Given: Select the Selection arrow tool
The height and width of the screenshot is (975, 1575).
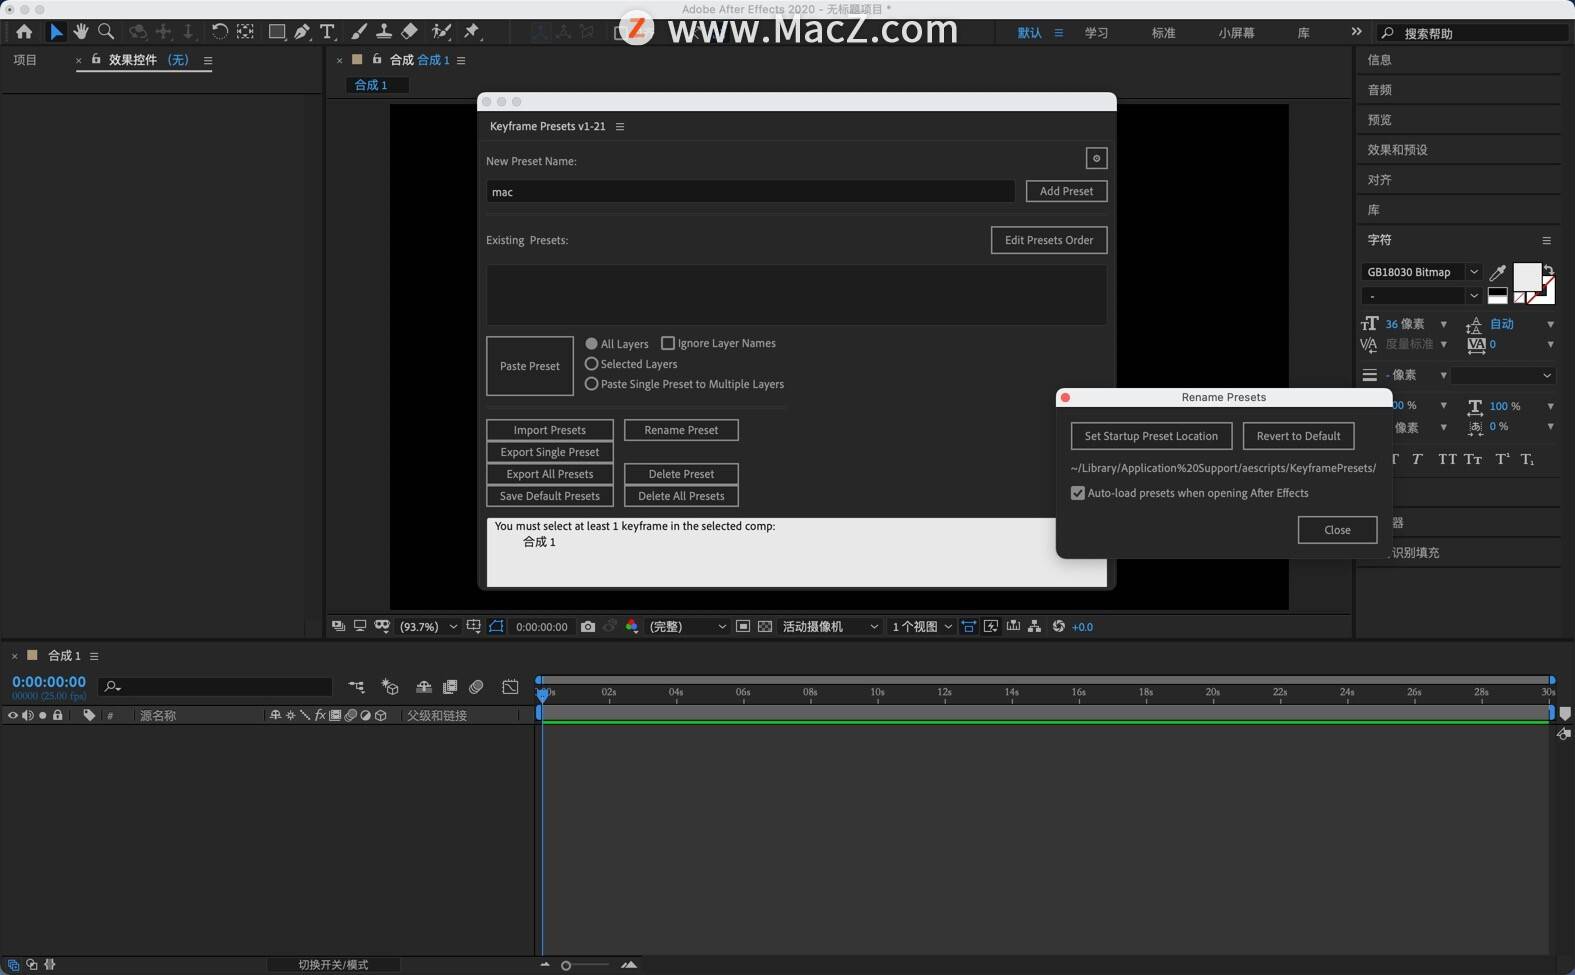Looking at the screenshot, I should tap(56, 32).
